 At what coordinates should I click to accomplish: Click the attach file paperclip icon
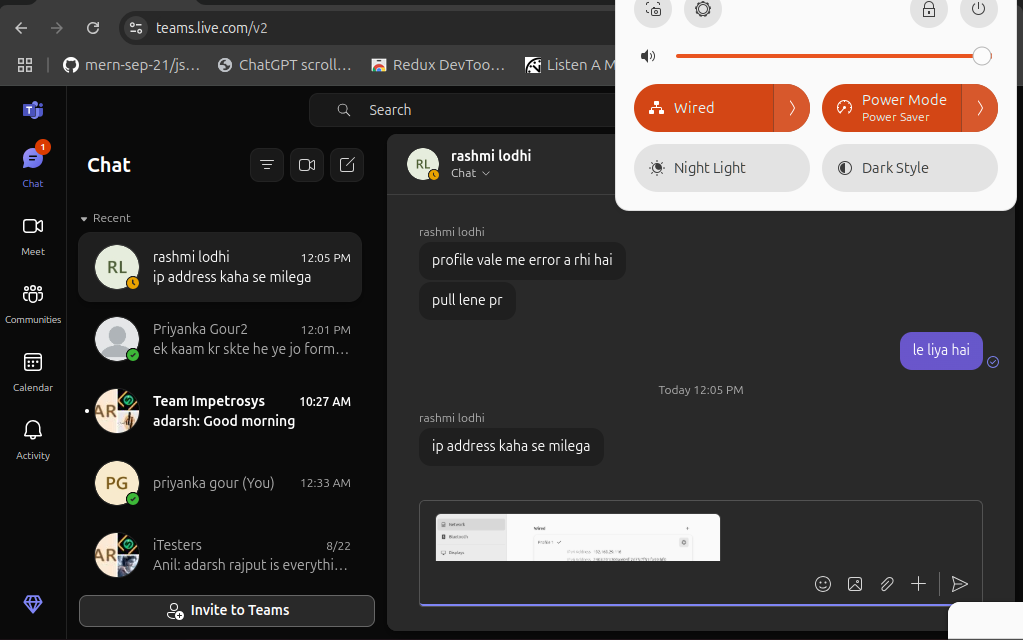(887, 584)
